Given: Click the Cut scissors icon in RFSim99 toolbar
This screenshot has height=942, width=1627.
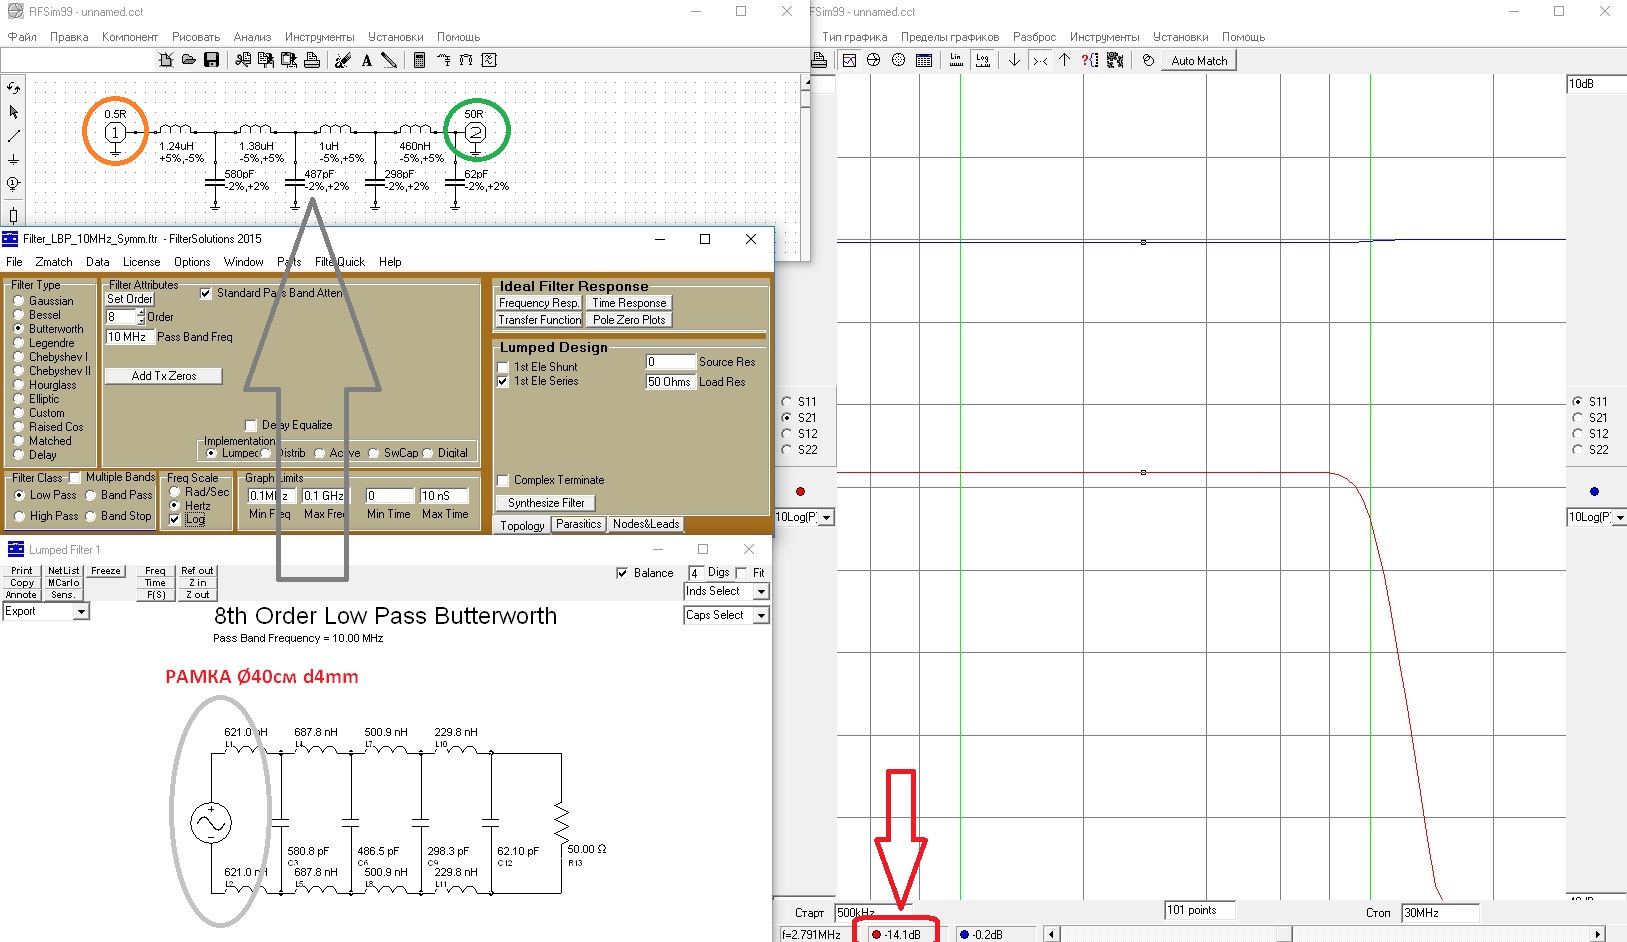Looking at the screenshot, I should (243, 60).
